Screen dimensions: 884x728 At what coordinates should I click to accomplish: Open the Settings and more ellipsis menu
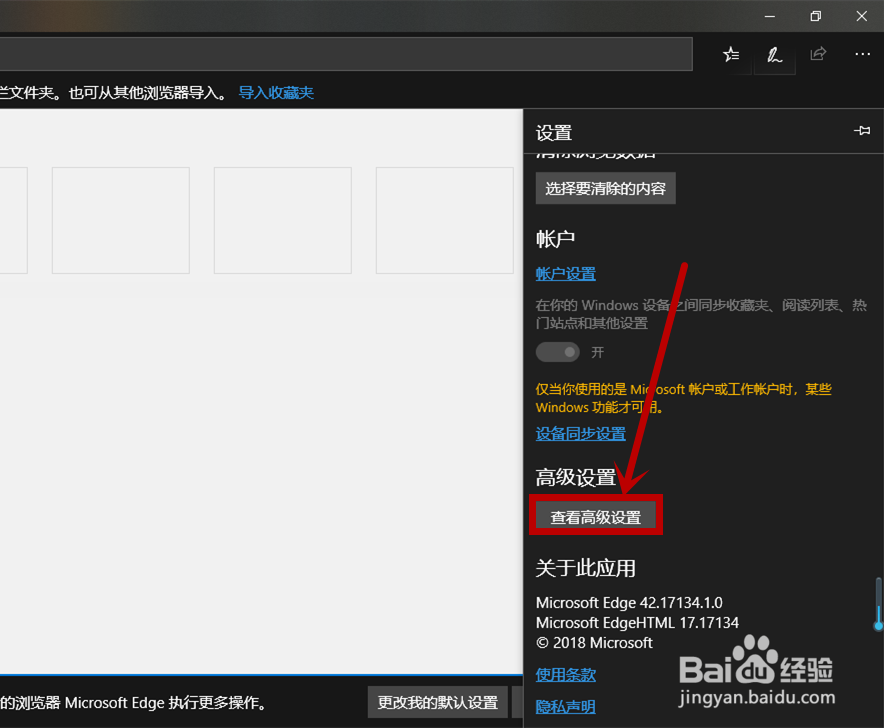point(862,54)
